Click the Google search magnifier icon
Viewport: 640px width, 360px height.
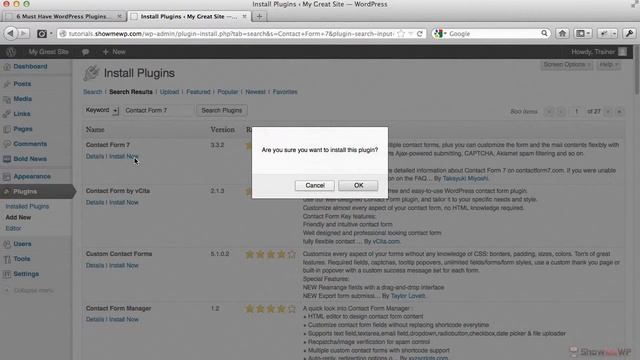pyautogui.click(x=544, y=33)
